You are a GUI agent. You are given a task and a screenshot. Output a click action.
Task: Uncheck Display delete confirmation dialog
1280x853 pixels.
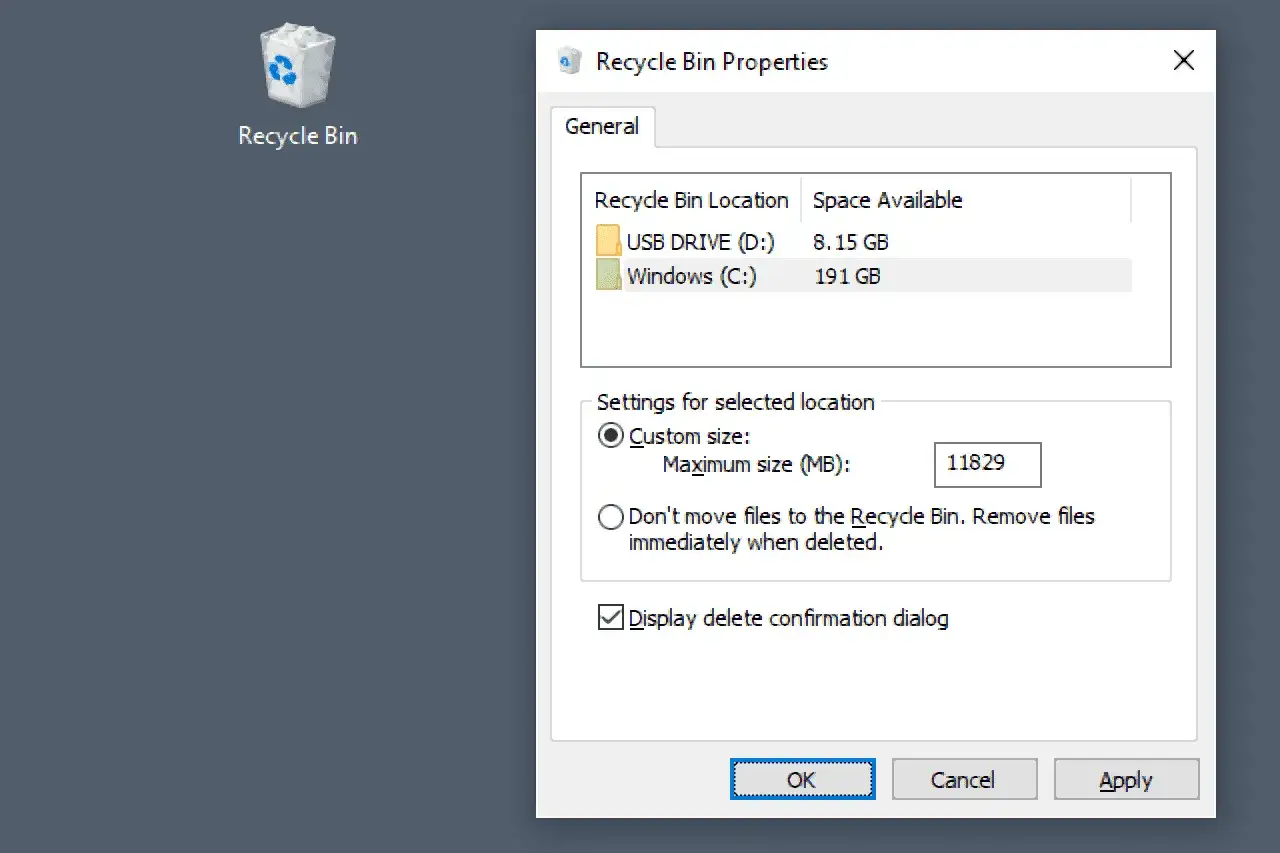[610, 617]
